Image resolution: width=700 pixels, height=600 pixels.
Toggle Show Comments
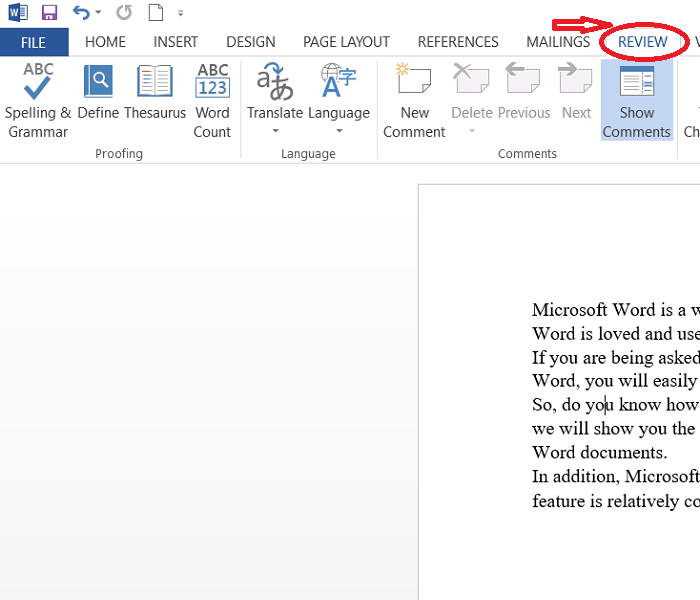[637, 101]
